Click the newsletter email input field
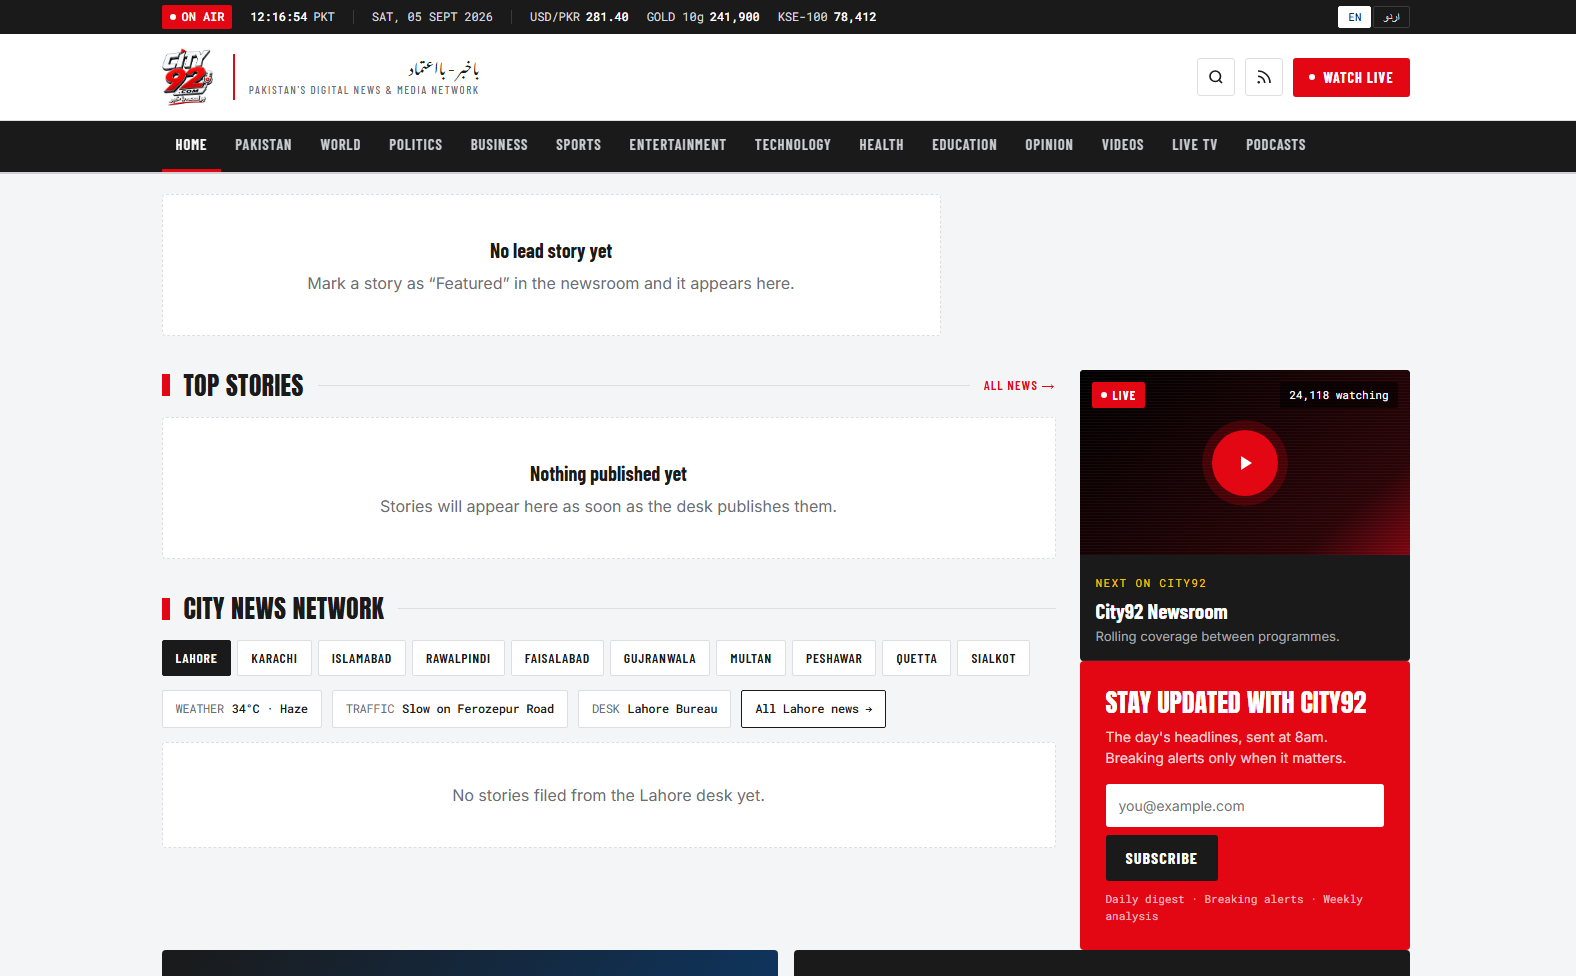This screenshot has width=1576, height=976. 1244,806
